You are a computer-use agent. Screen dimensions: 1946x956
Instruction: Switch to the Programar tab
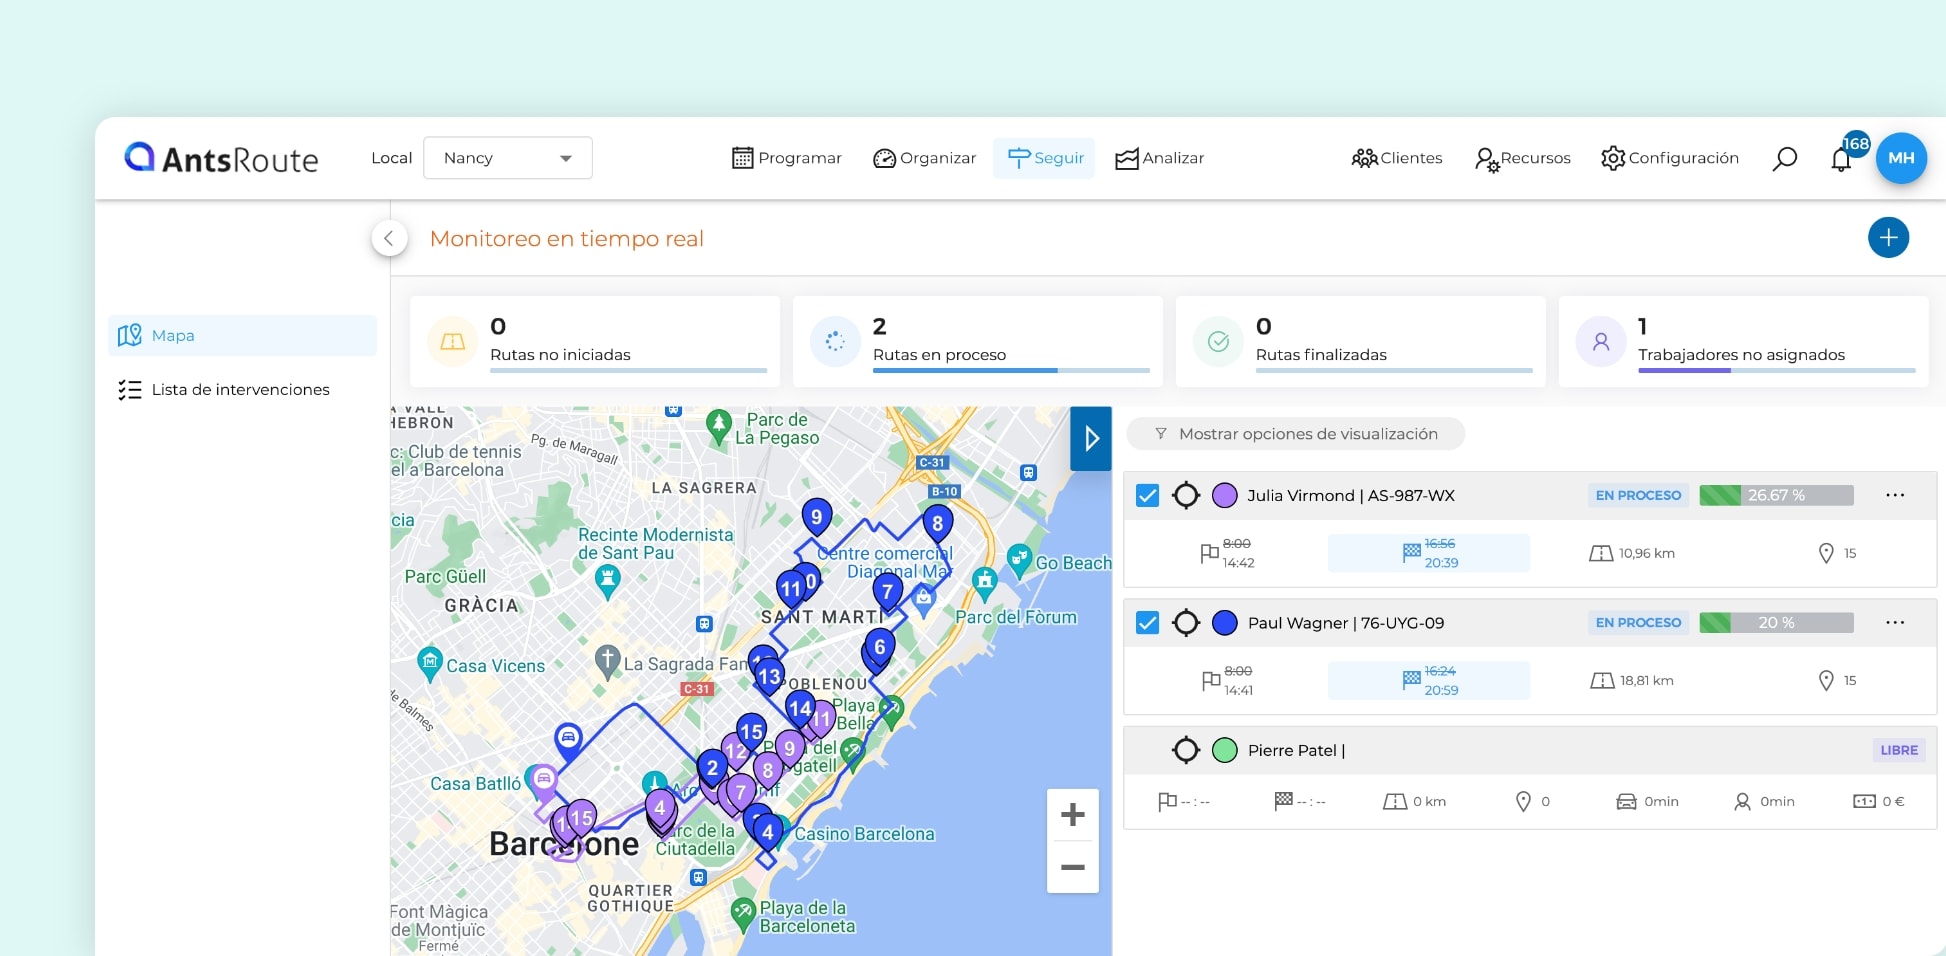pyautogui.click(x=787, y=158)
